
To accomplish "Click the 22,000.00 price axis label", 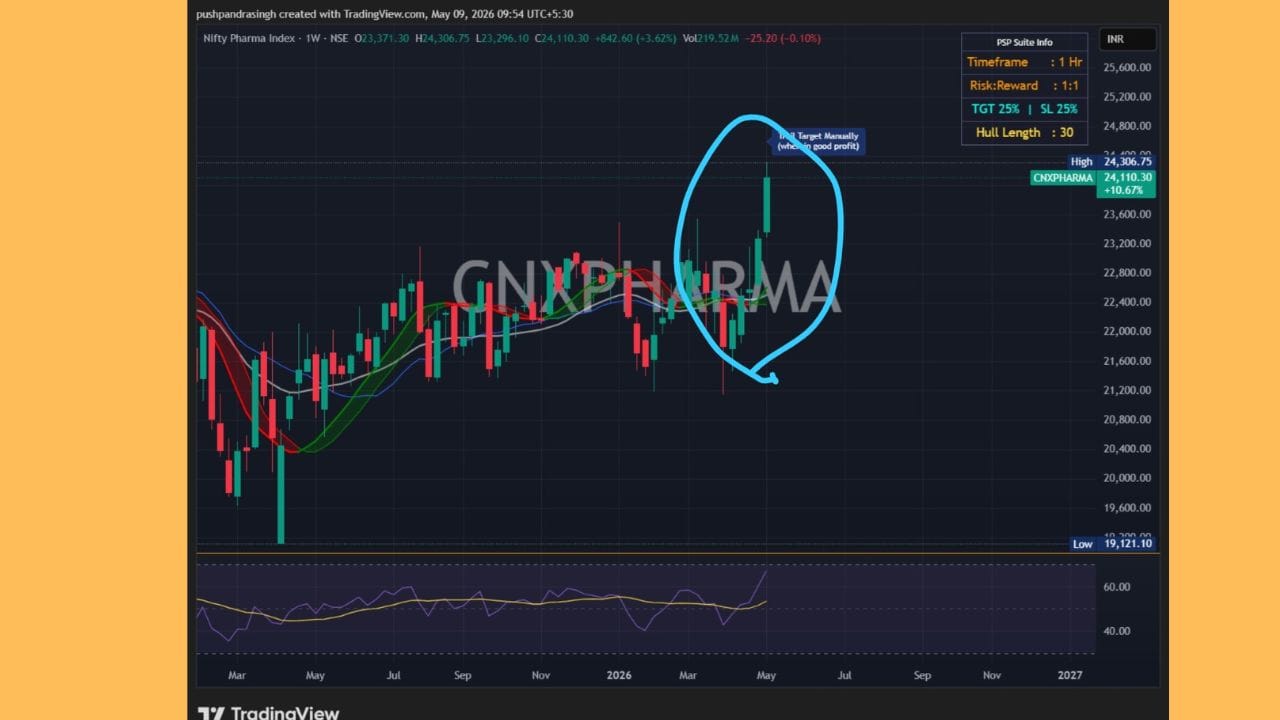I will tap(1127, 331).
